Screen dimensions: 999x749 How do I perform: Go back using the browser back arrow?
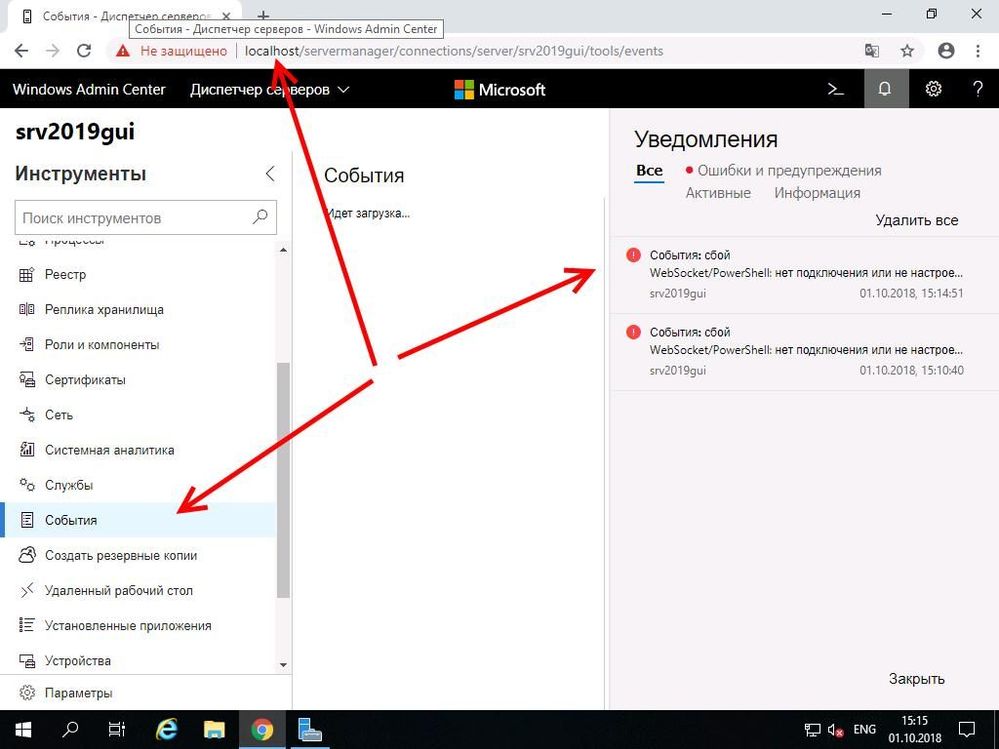tap(21, 51)
